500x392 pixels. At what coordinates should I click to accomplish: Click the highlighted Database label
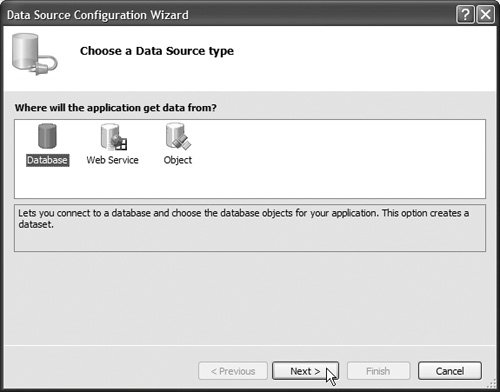47,160
